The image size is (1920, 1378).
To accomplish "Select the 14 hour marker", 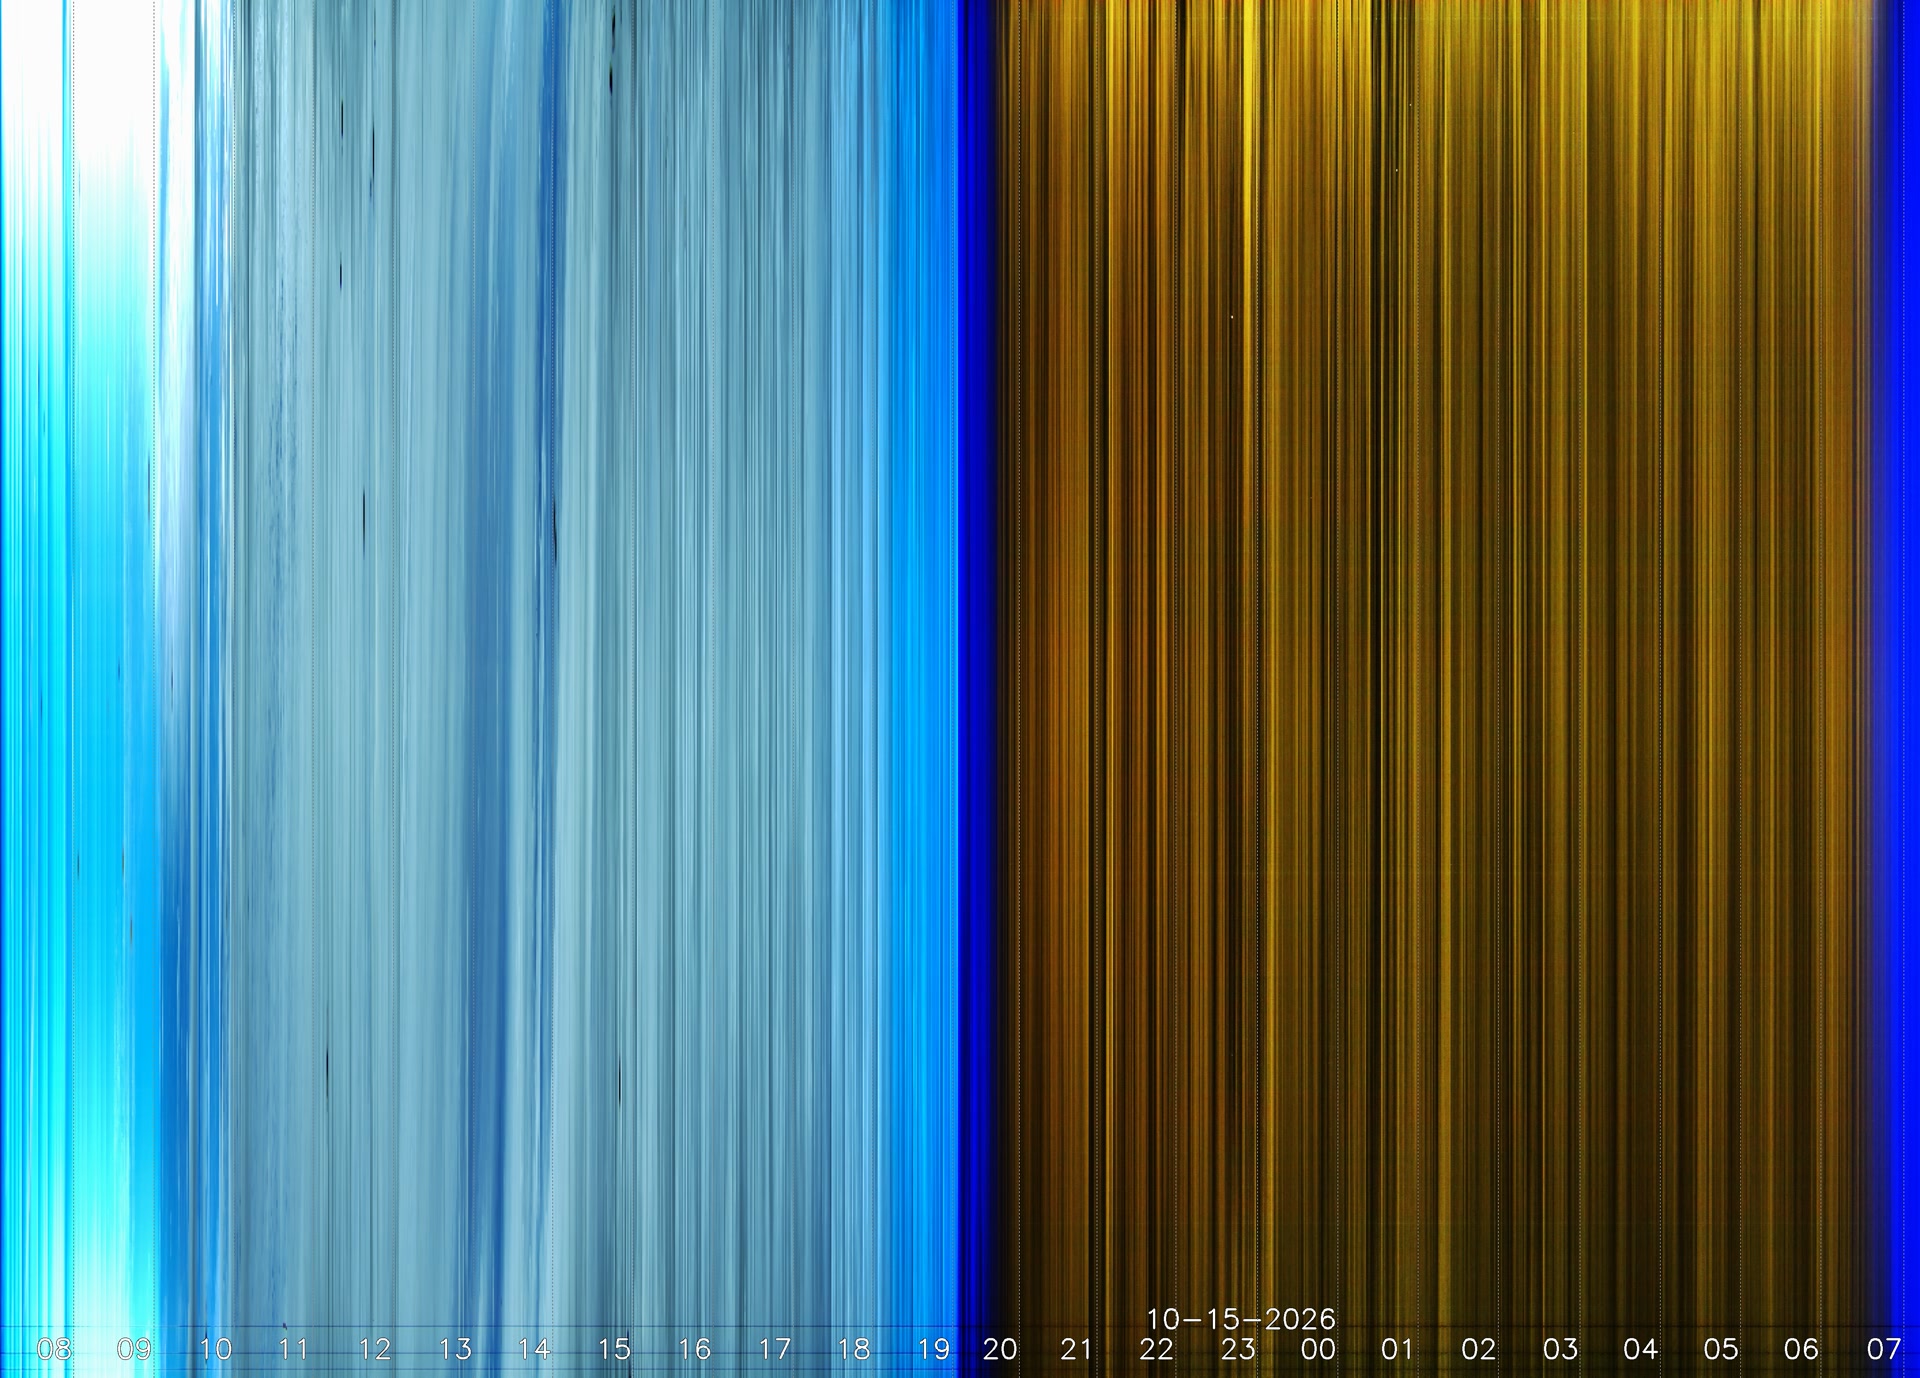I will point(534,1349).
